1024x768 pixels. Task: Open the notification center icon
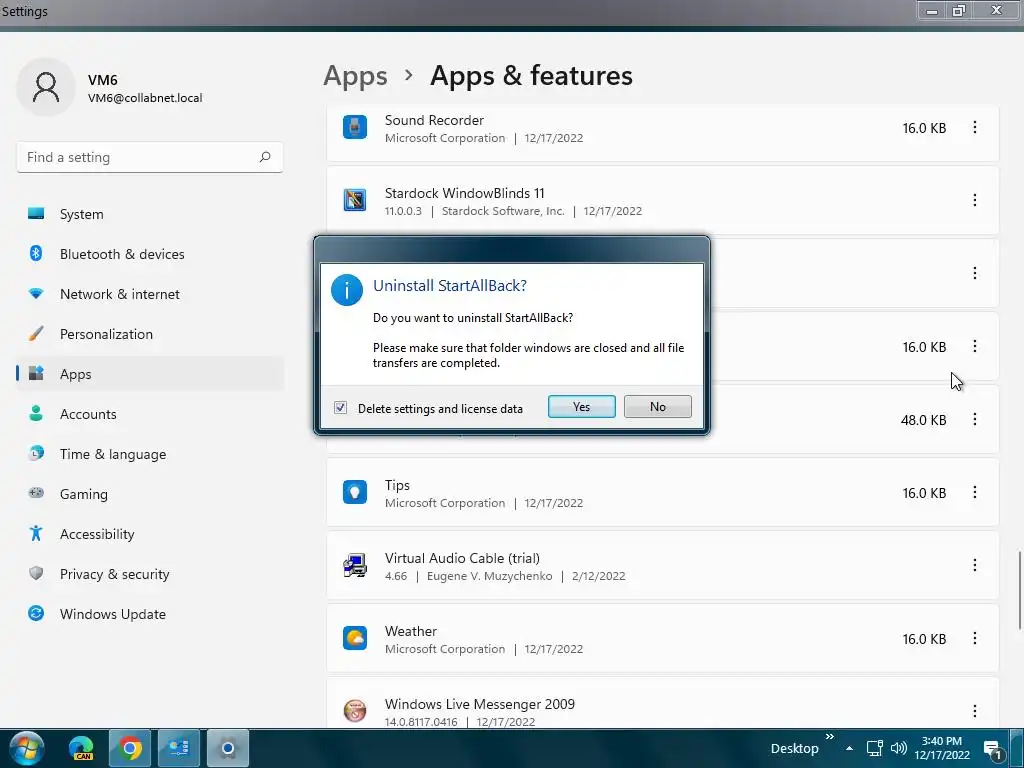(993, 750)
